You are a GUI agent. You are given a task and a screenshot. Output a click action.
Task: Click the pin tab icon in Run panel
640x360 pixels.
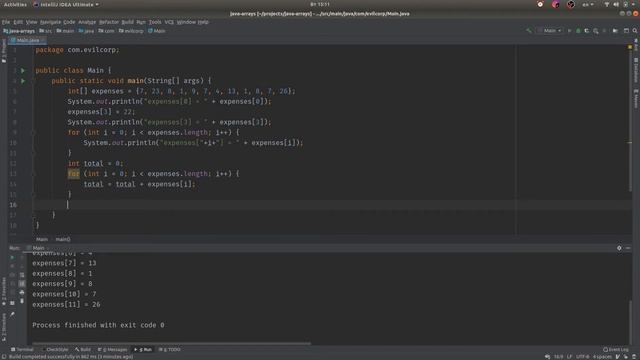coord(12,314)
